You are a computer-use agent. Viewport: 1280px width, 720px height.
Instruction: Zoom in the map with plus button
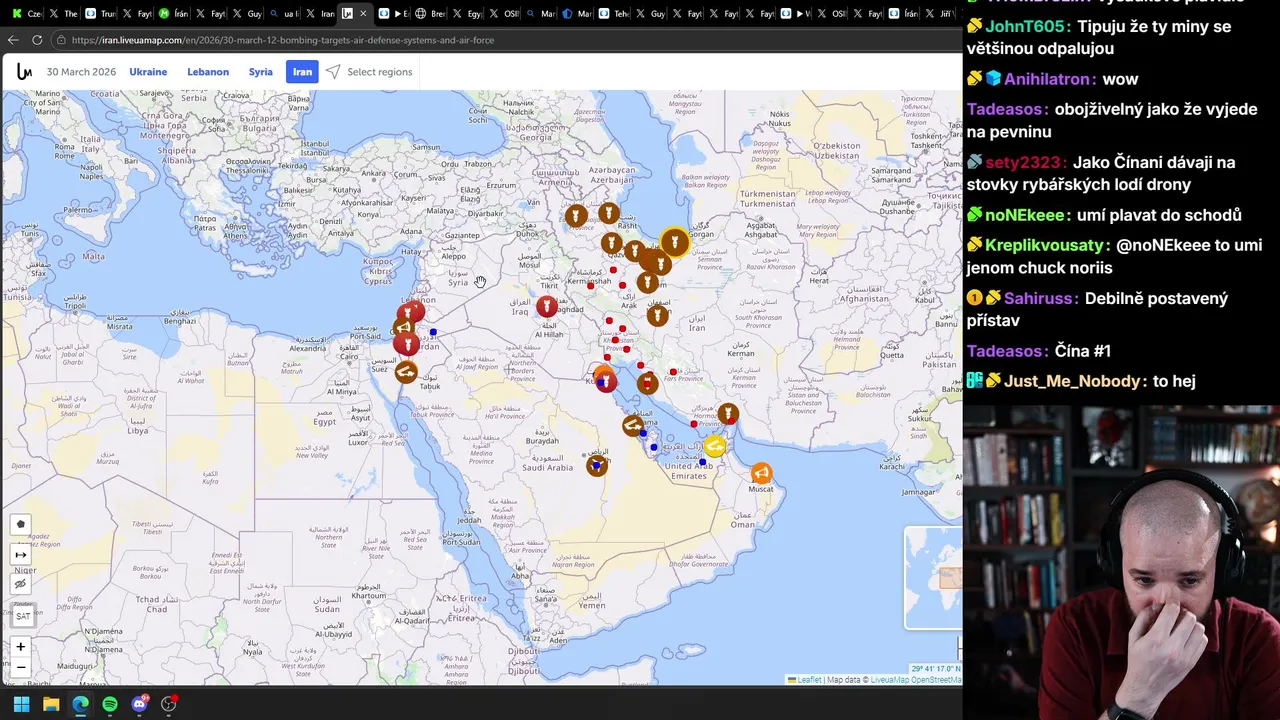[x=21, y=647]
